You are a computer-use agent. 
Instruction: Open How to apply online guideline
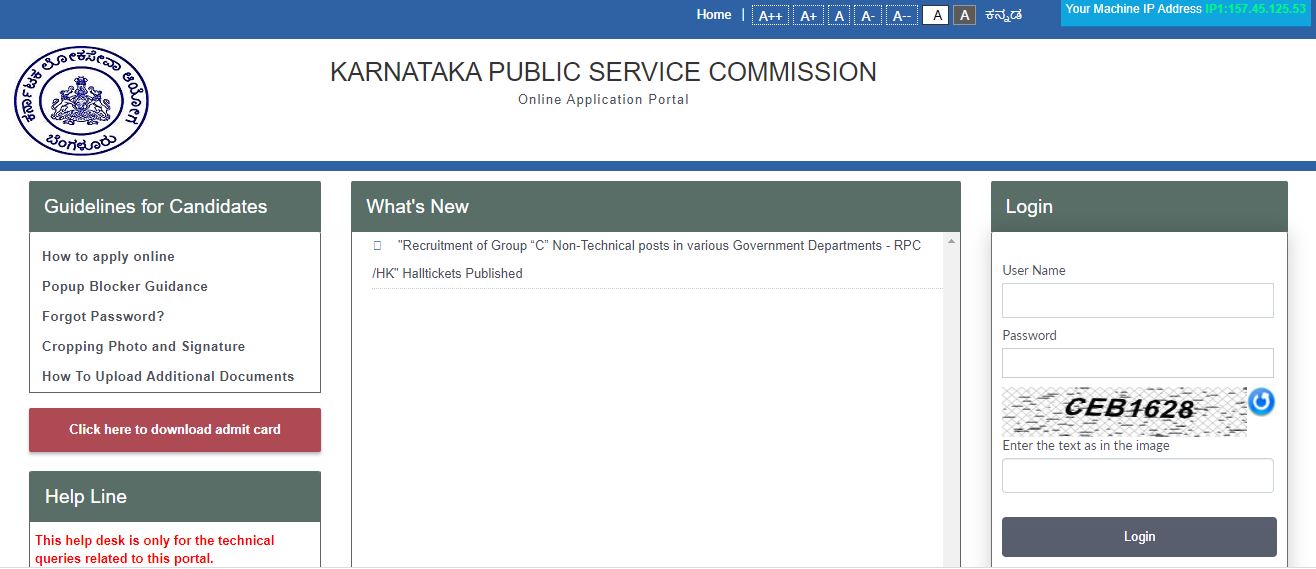click(108, 257)
